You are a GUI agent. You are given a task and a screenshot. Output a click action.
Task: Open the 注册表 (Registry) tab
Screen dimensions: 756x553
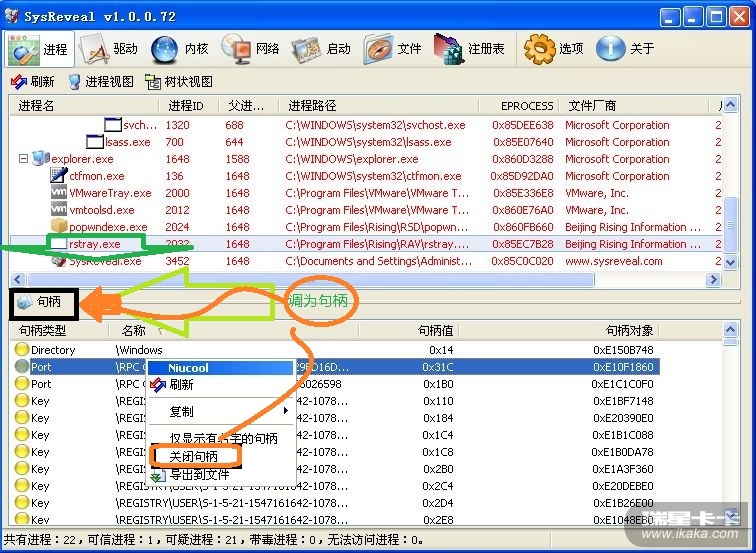pyautogui.click(x=469, y=49)
